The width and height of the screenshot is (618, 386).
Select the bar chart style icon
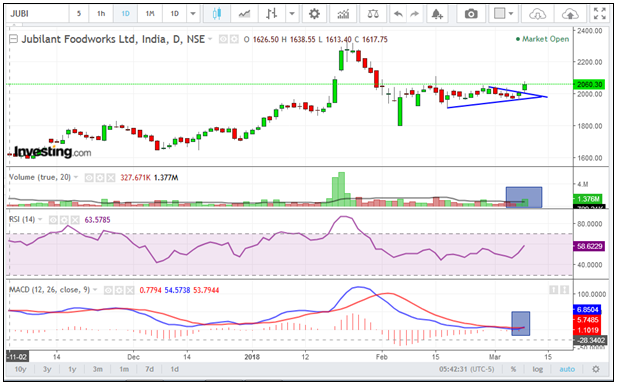(x=272, y=14)
